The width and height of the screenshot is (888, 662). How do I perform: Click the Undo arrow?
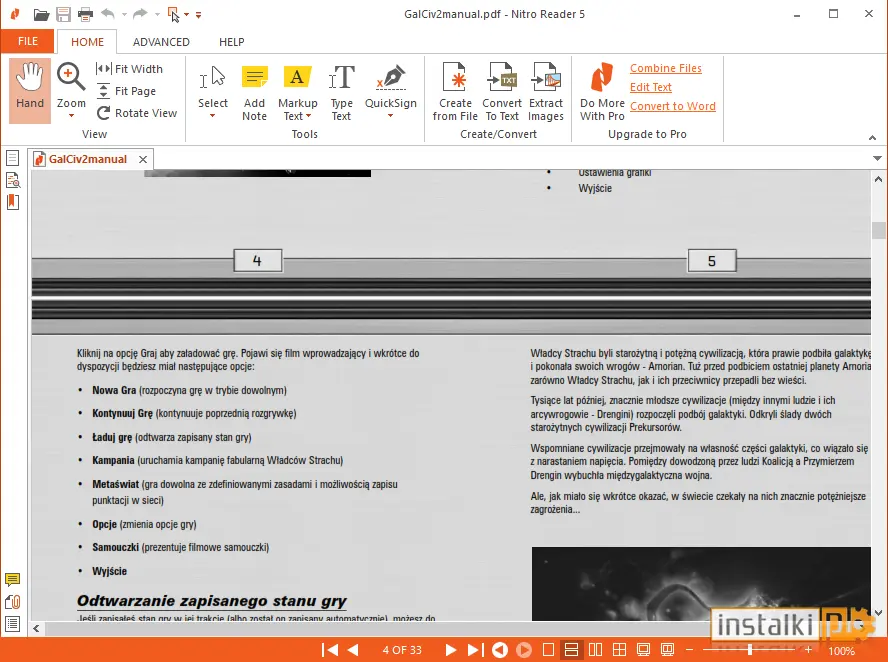[x=108, y=14]
